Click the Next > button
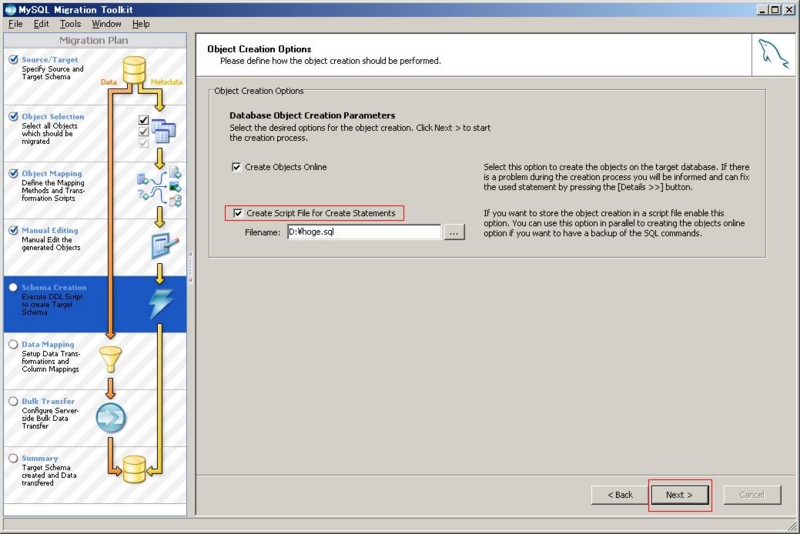Screen dimensions: 800x534 click(679, 495)
